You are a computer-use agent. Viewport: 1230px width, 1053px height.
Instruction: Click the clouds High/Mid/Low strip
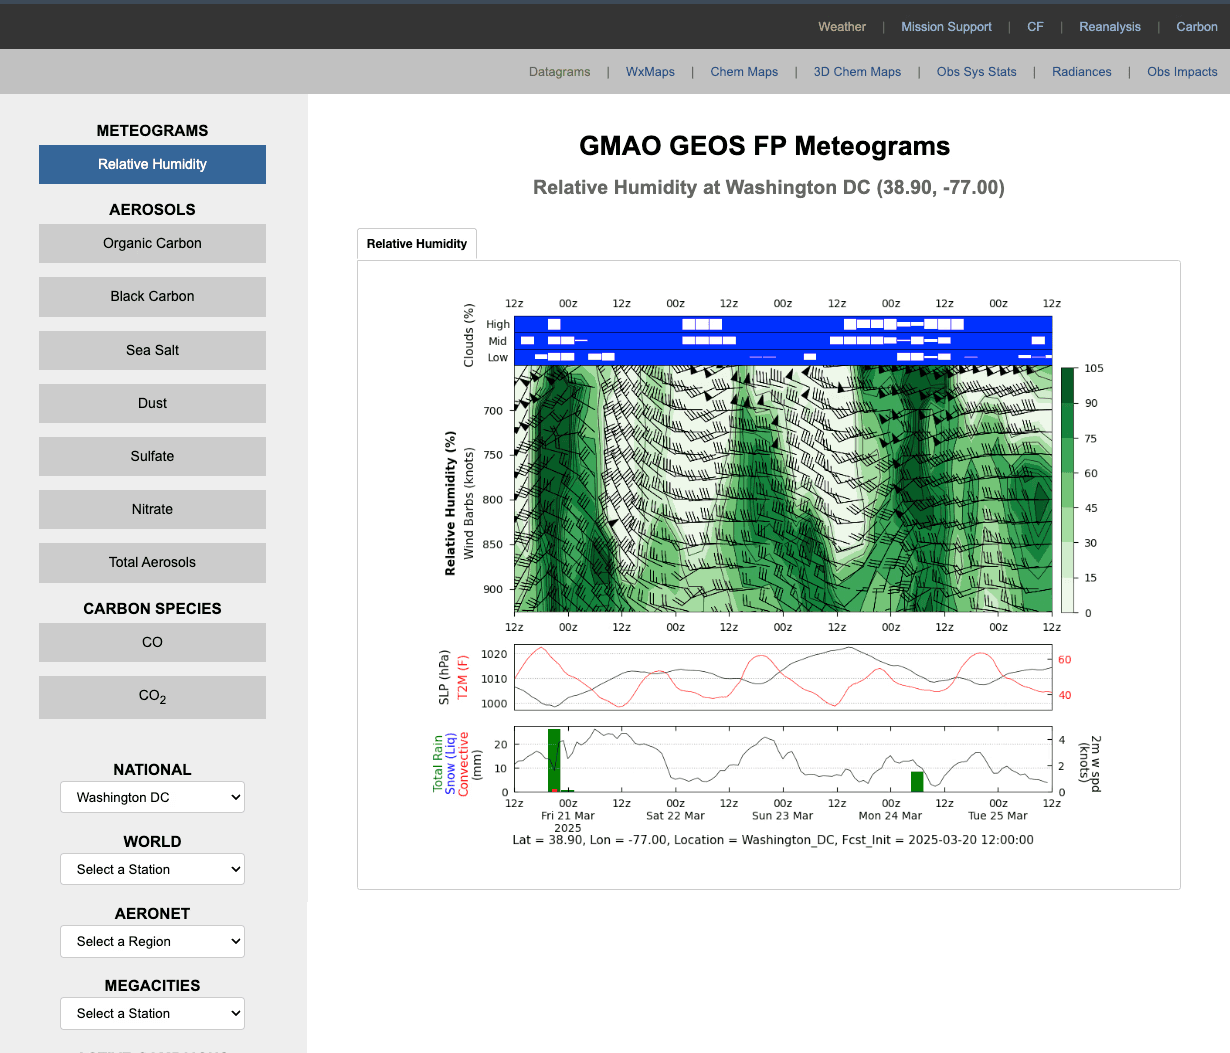[783, 340]
